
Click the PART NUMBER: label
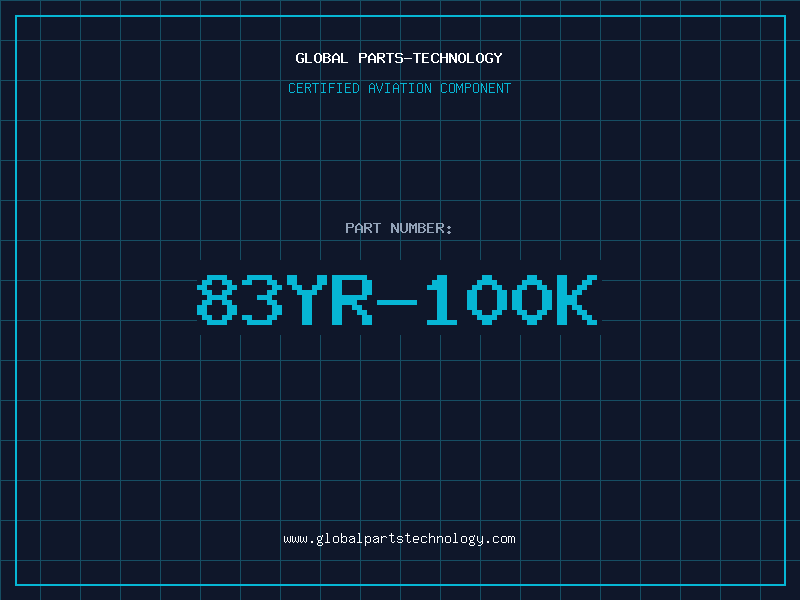[399, 228]
